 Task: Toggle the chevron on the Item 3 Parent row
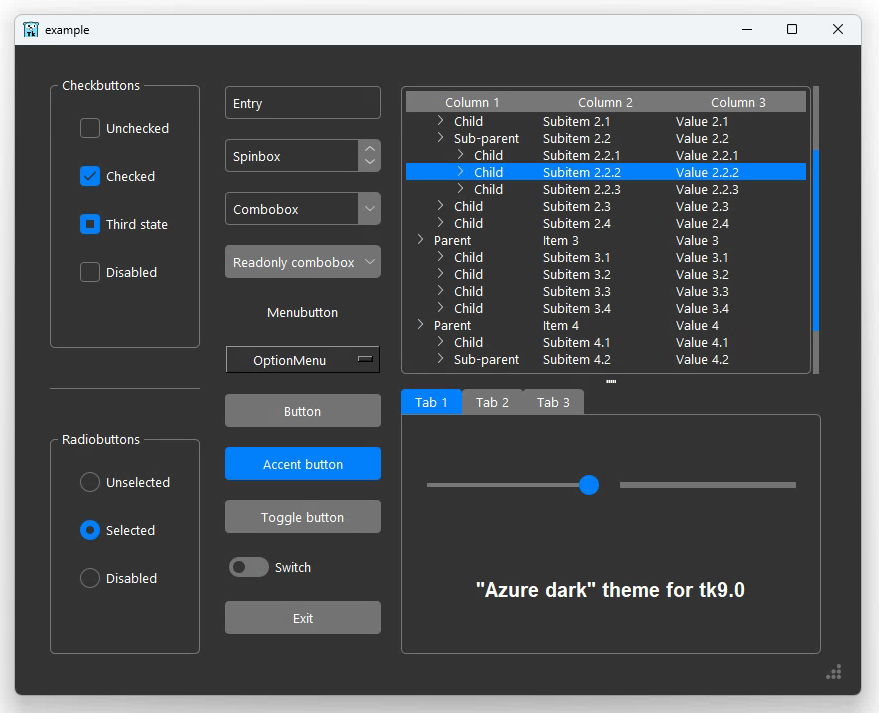coord(420,240)
